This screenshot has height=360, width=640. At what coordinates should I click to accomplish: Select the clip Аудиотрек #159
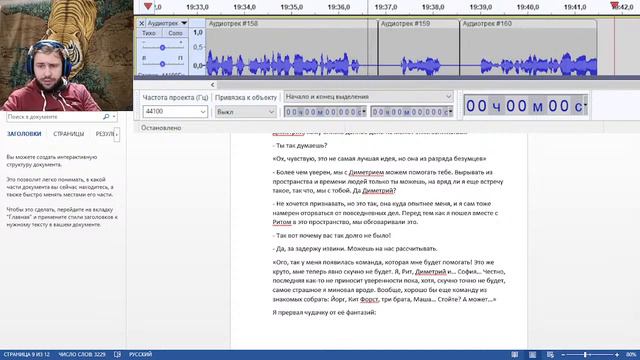[405, 24]
